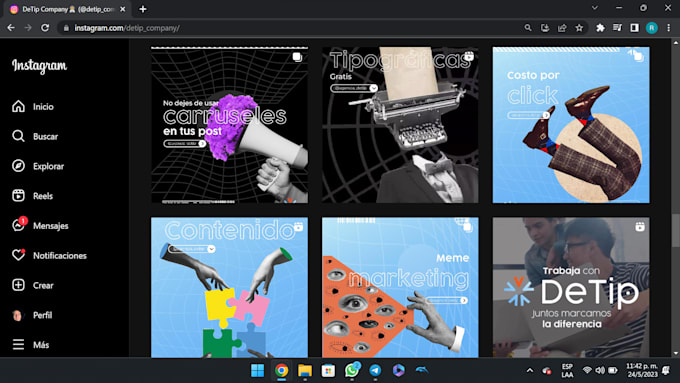Open WhatsApp from the taskbar
The width and height of the screenshot is (680, 383).
tap(352, 370)
